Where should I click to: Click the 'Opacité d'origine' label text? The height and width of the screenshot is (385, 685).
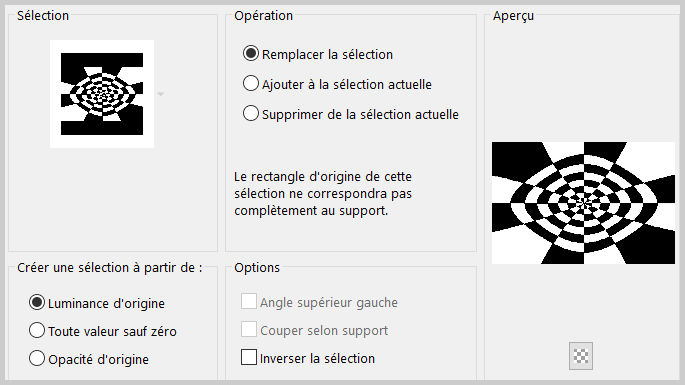click(x=98, y=360)
